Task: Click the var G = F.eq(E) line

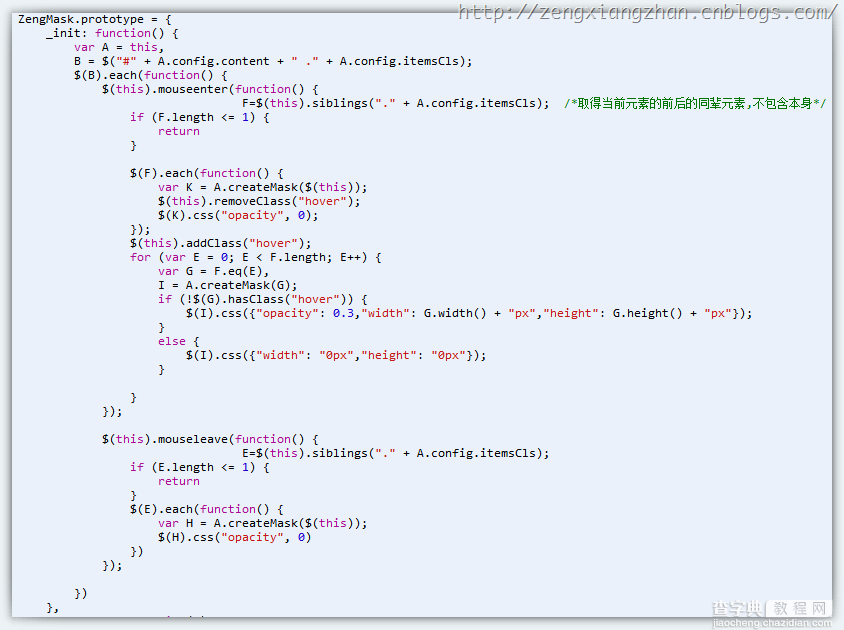Action: coord(213,271)
